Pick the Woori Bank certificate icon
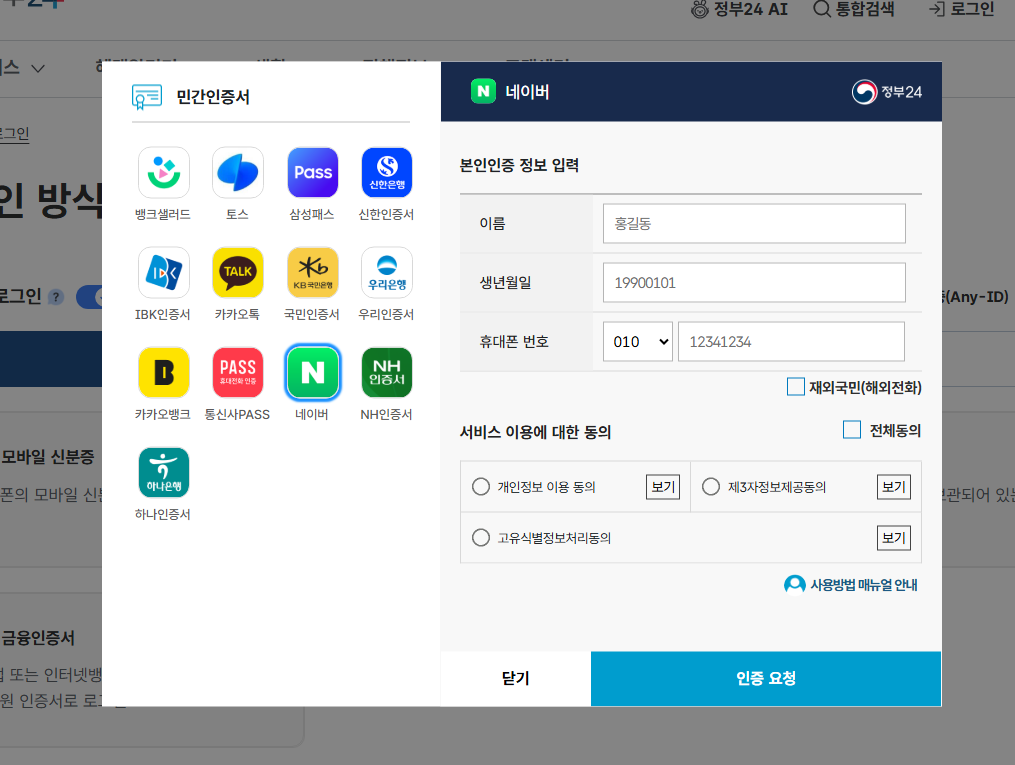This screenshot has width=1015, height=765. (x=387, y=272)
